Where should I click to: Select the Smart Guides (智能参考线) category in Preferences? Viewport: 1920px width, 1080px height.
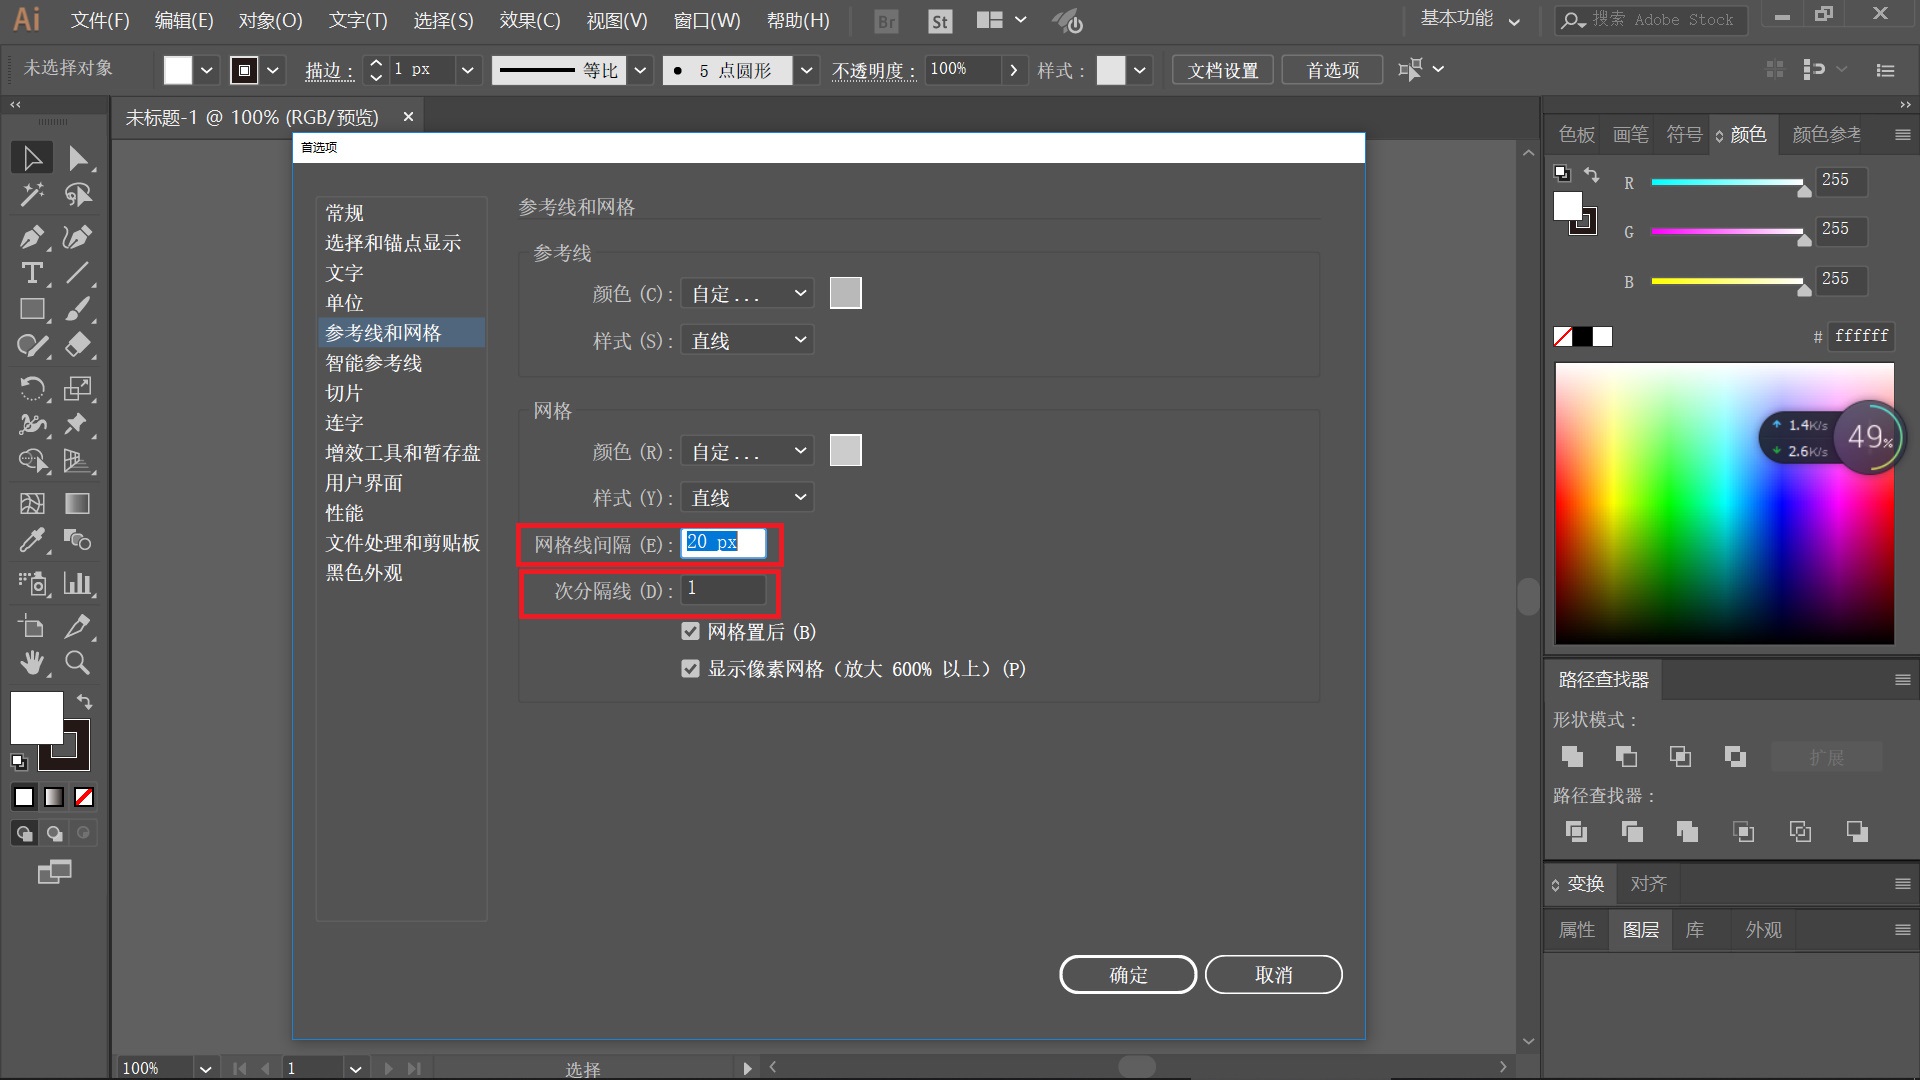click(373, 363)
